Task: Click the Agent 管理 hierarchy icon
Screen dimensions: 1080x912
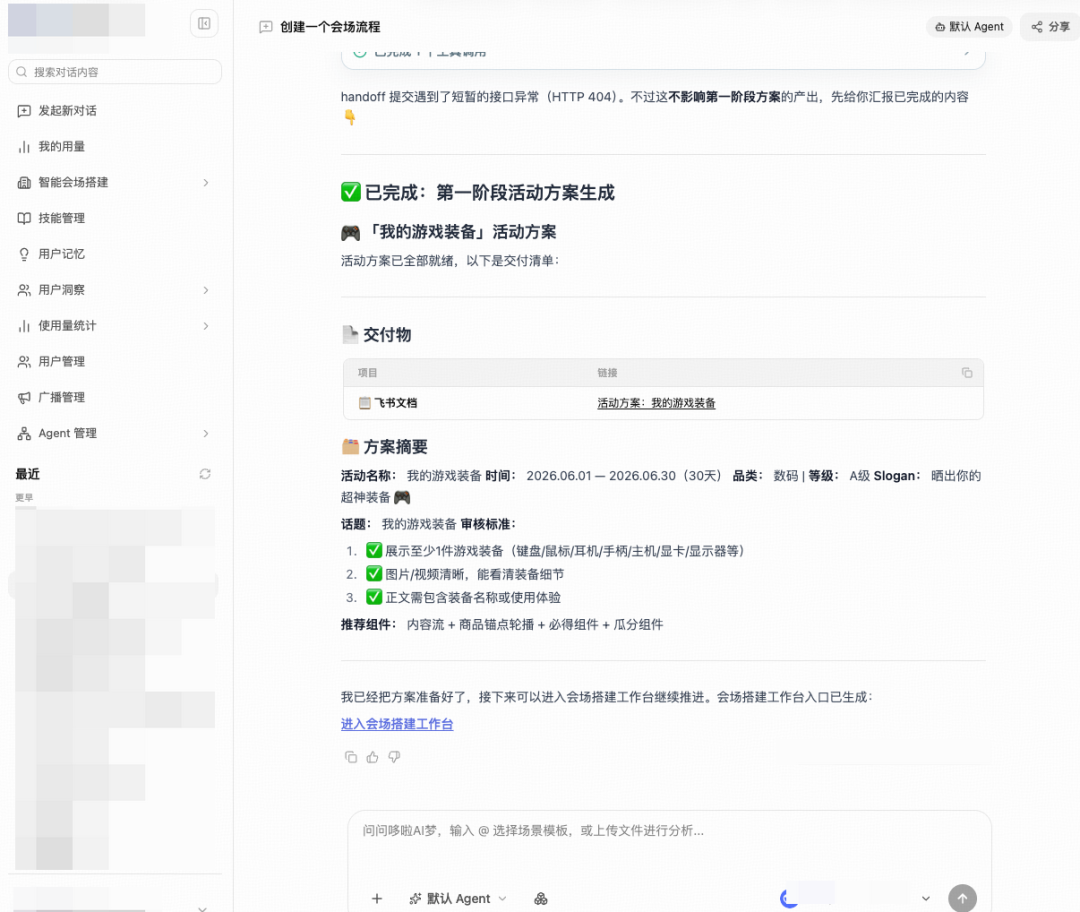Action: coord(24,433)
